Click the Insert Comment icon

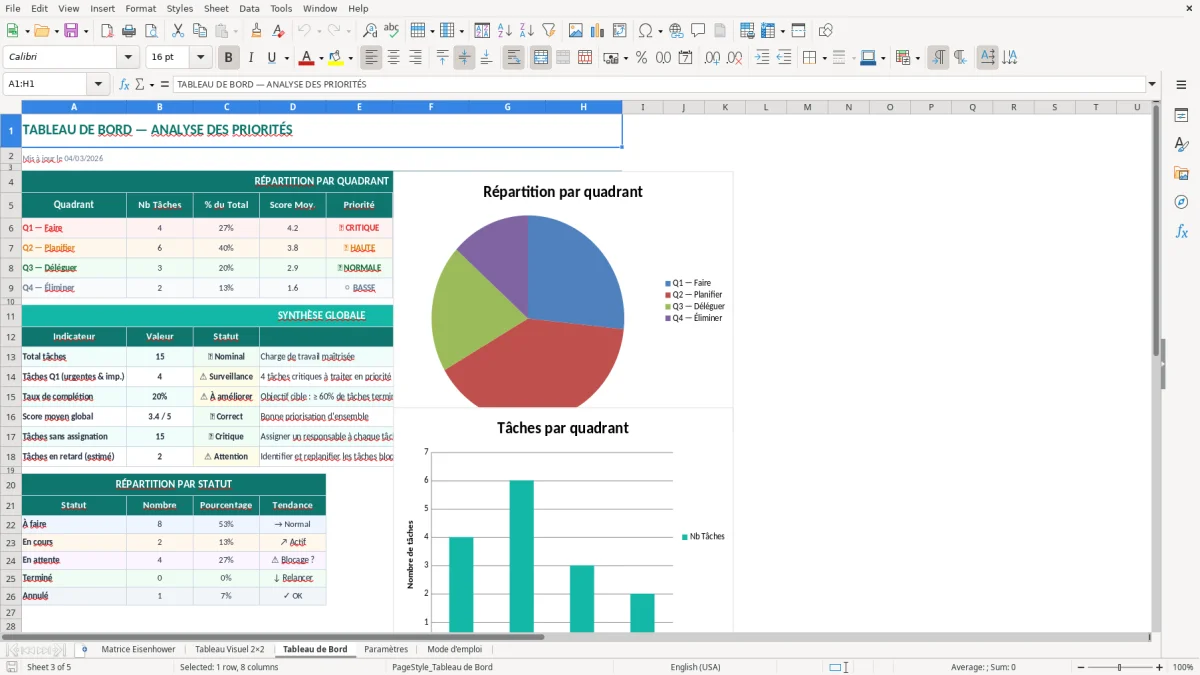(698, 30)
